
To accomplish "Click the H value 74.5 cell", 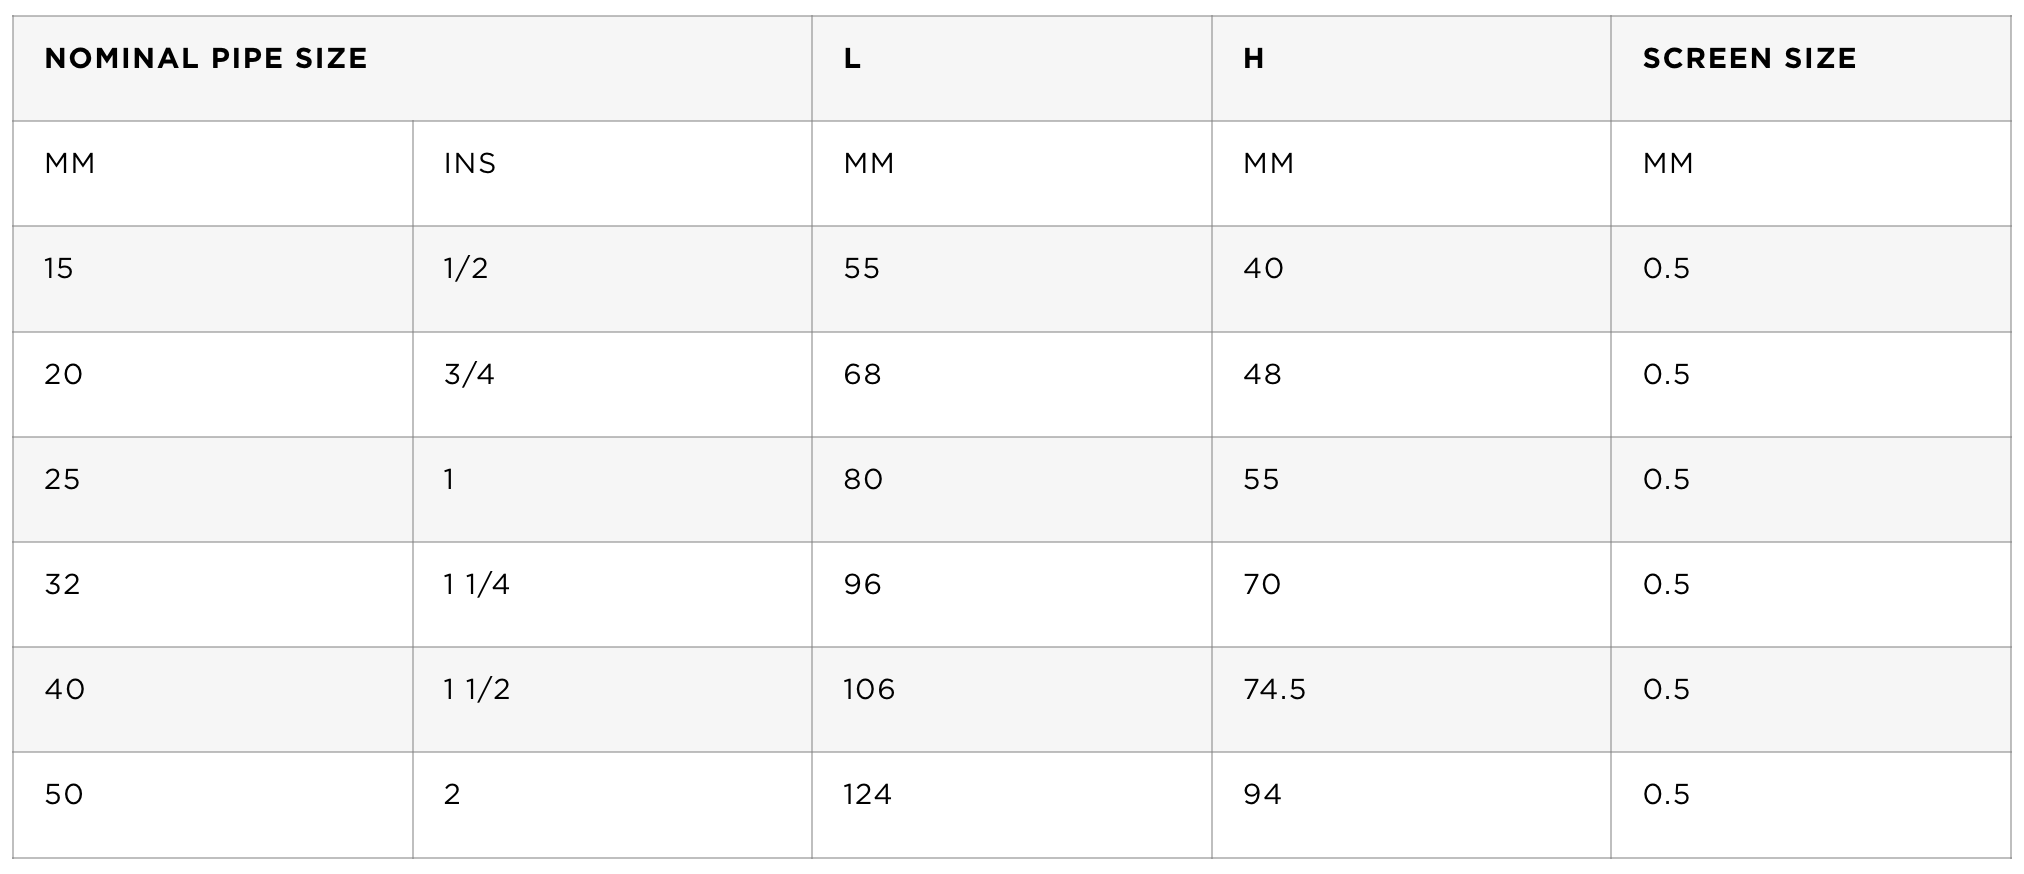I will (1411, 699).
